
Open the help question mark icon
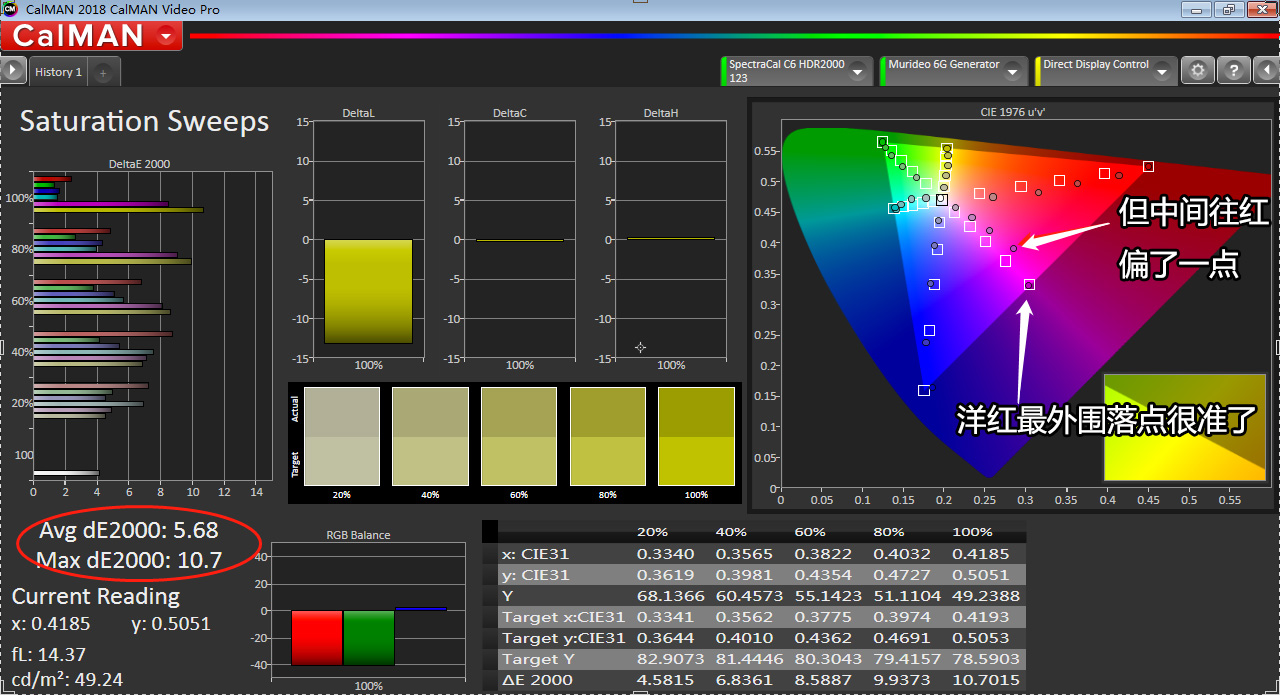pyautogui.click(x=1234, y=71)
